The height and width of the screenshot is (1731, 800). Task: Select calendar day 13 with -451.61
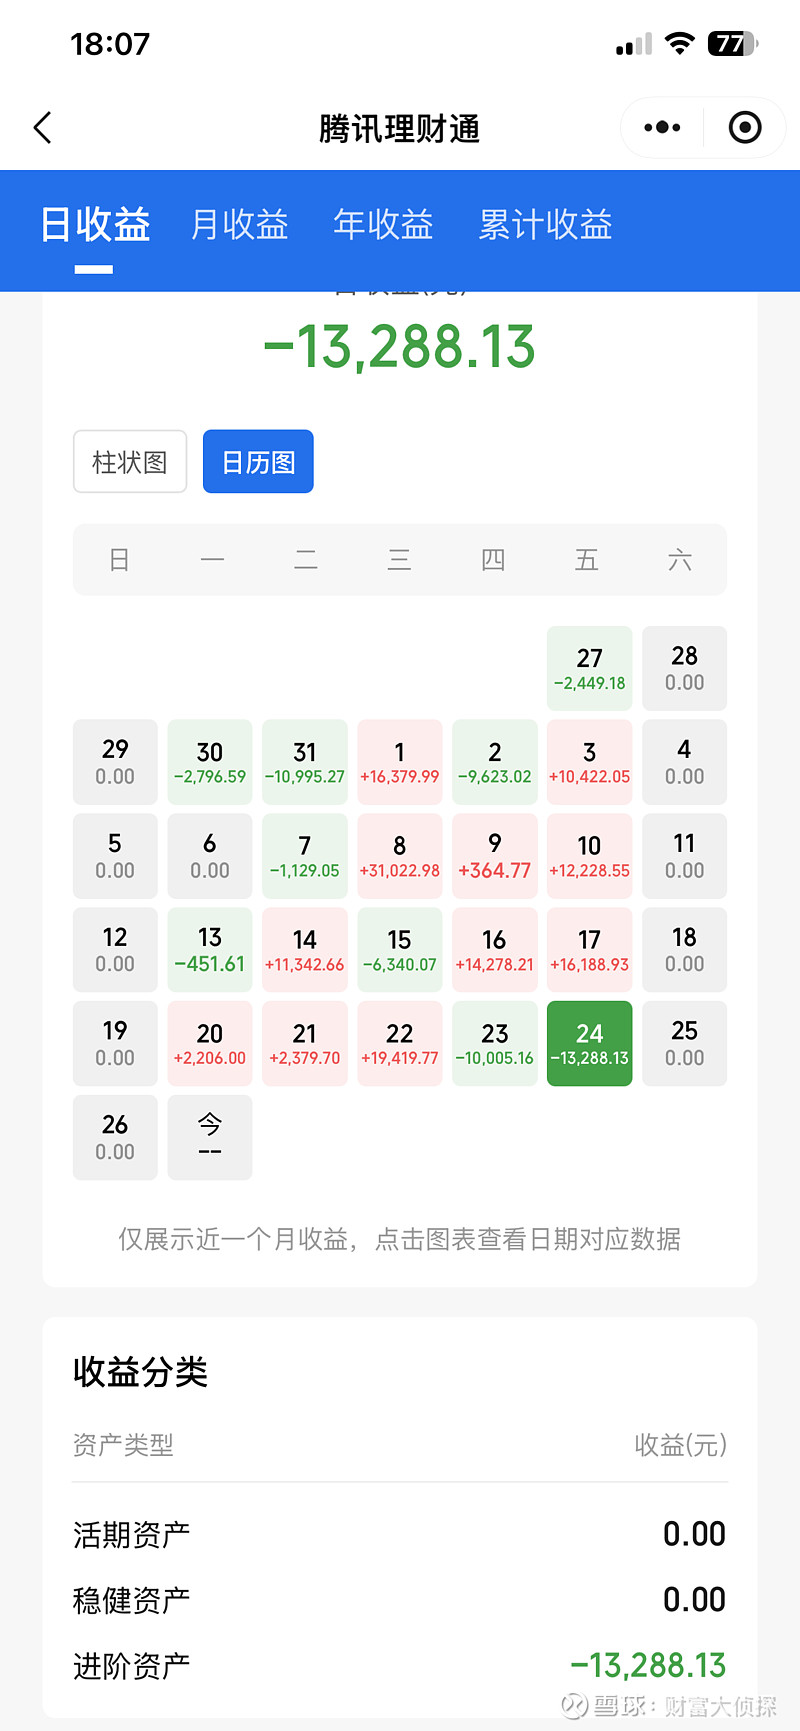click(210, 950)
